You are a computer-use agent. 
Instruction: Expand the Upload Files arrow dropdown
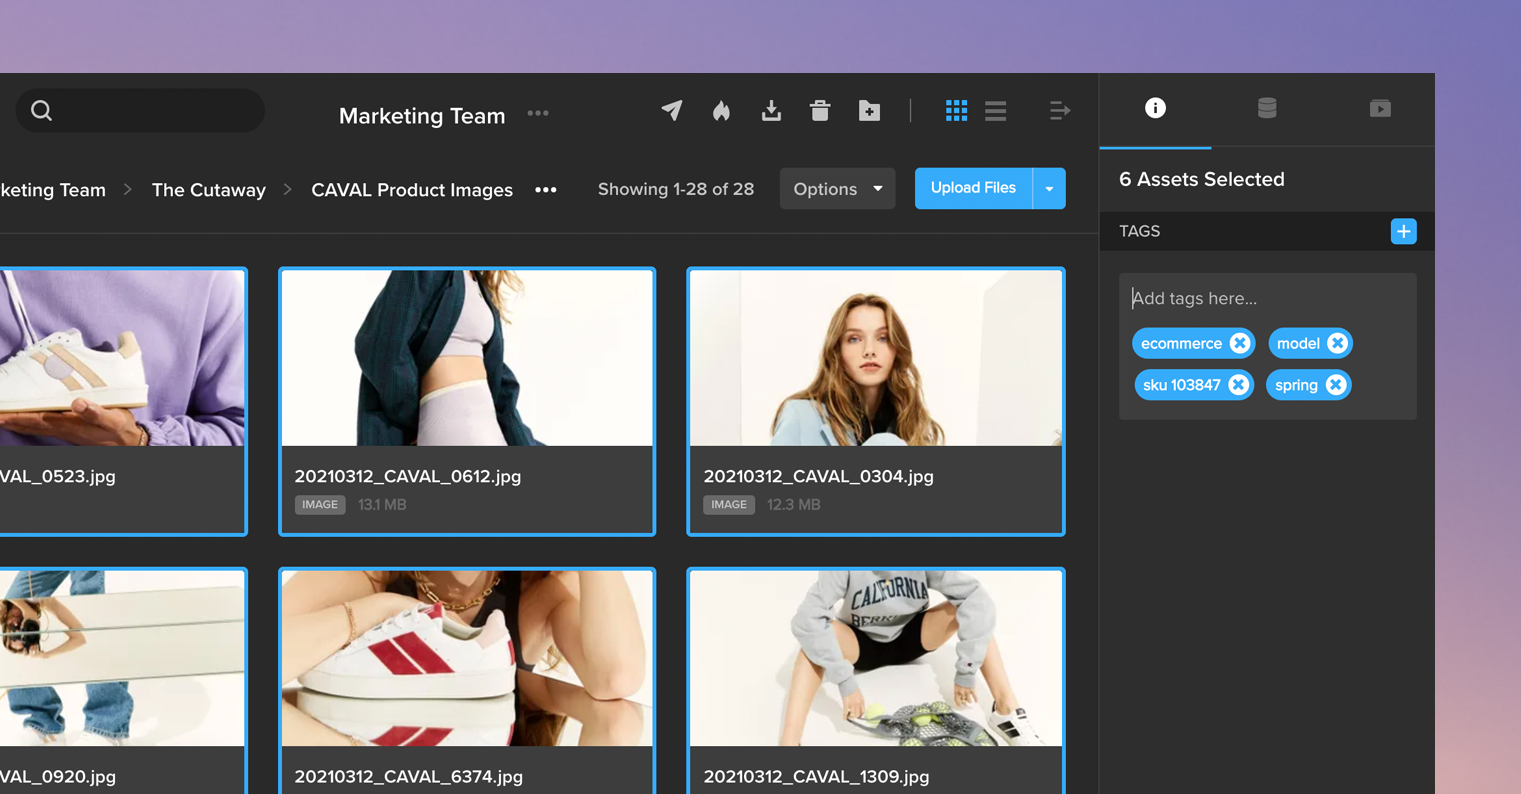click(1049, 188)
